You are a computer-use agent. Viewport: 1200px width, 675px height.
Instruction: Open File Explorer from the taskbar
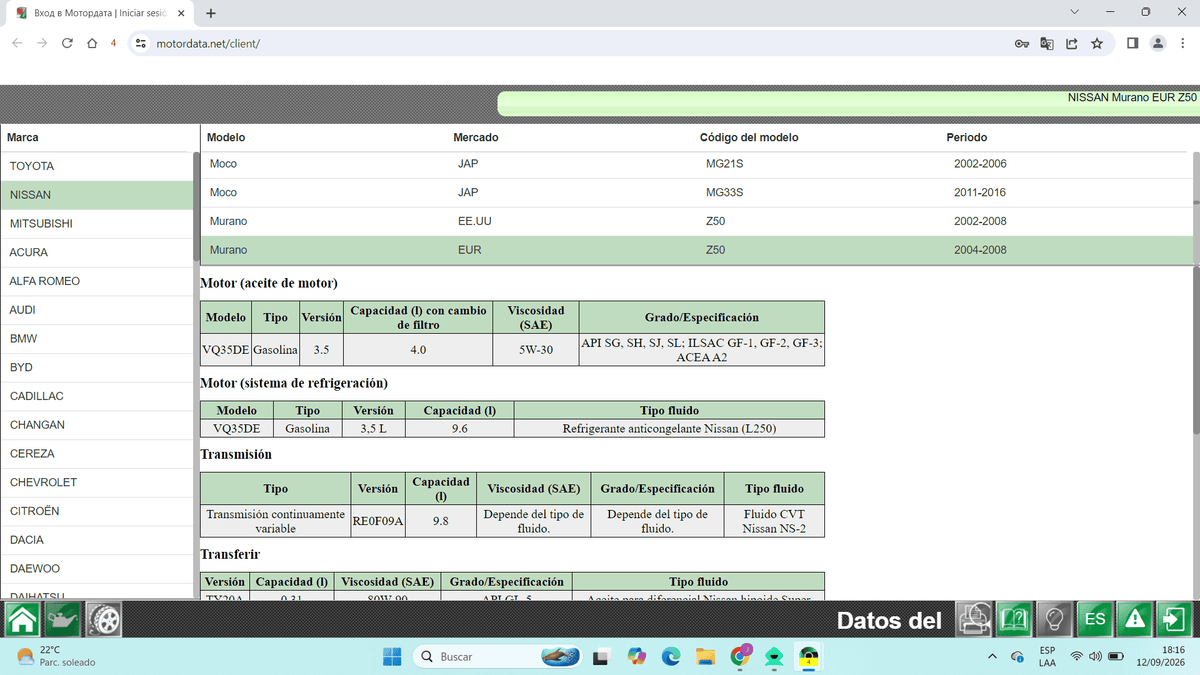pyautogui.click(x=706, y=656)
